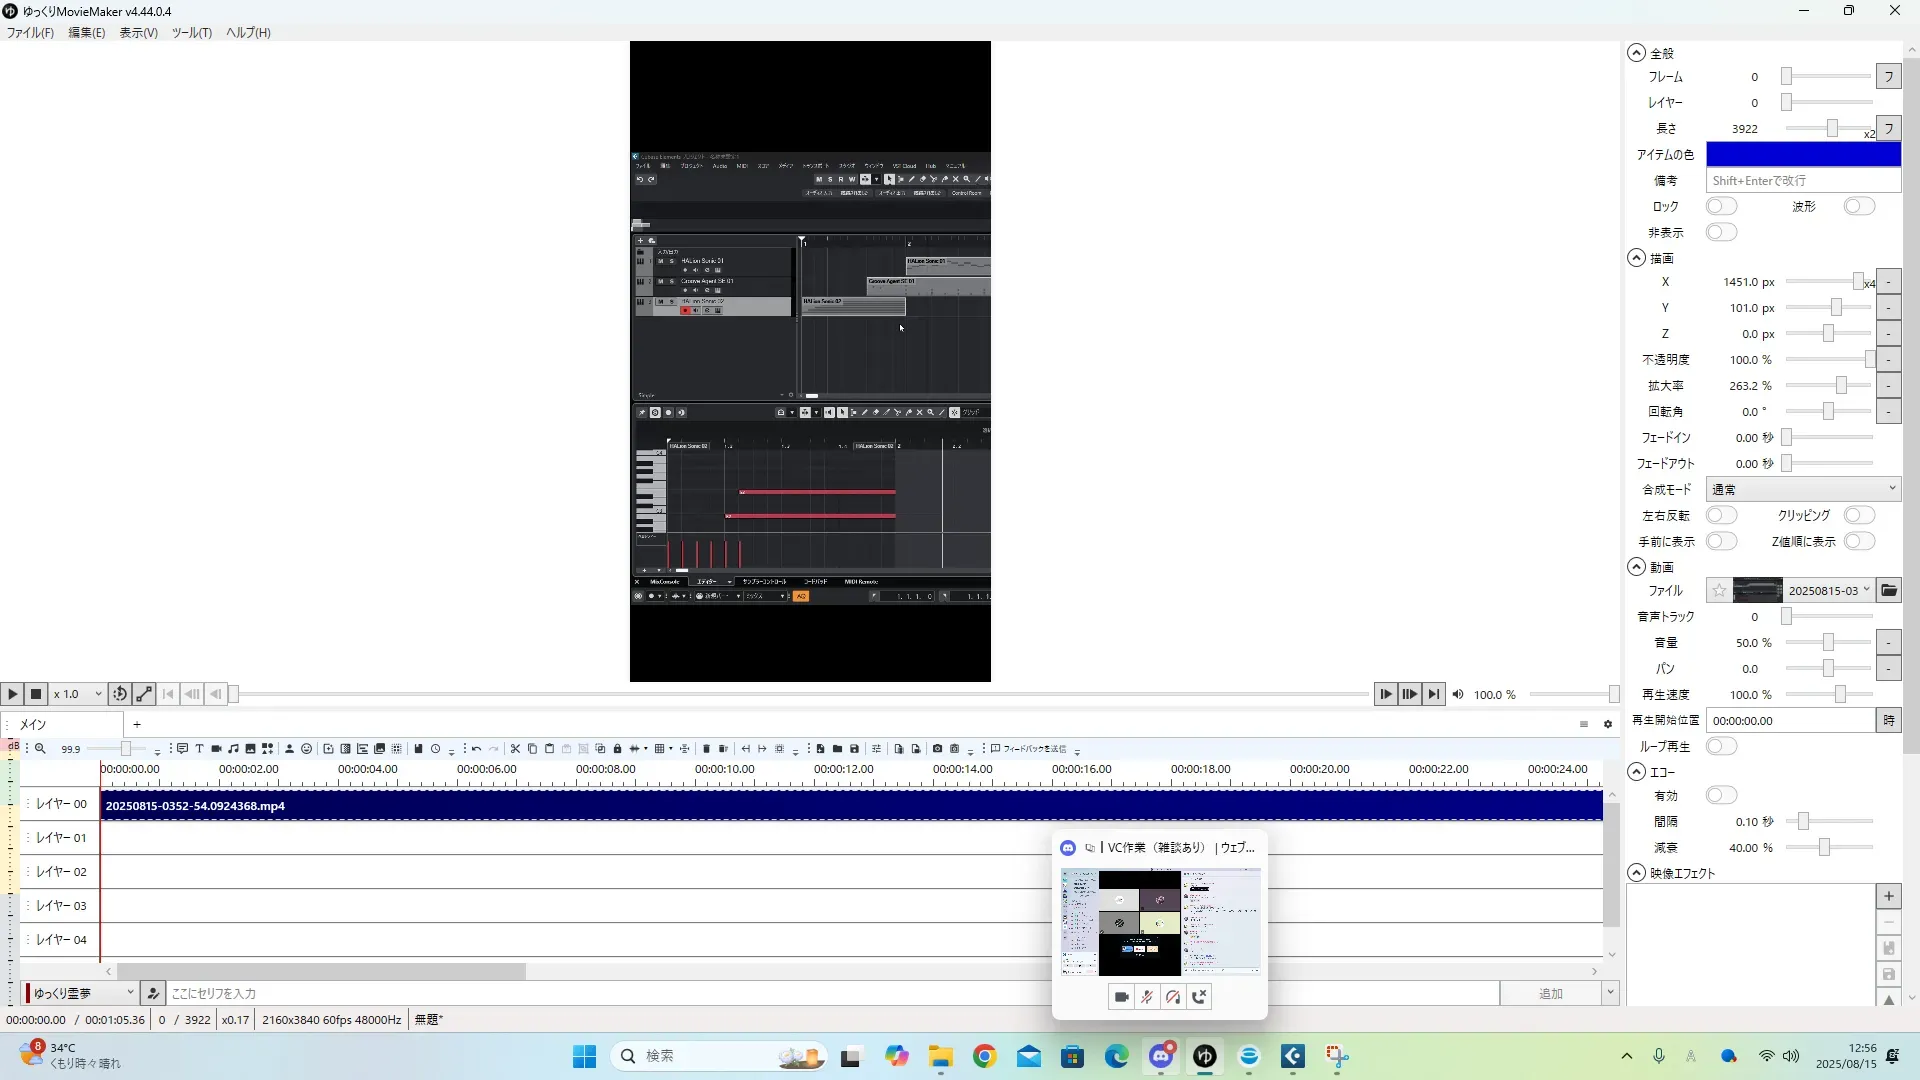
Task: Click the 追加 add button
Action: [1550, 993]
